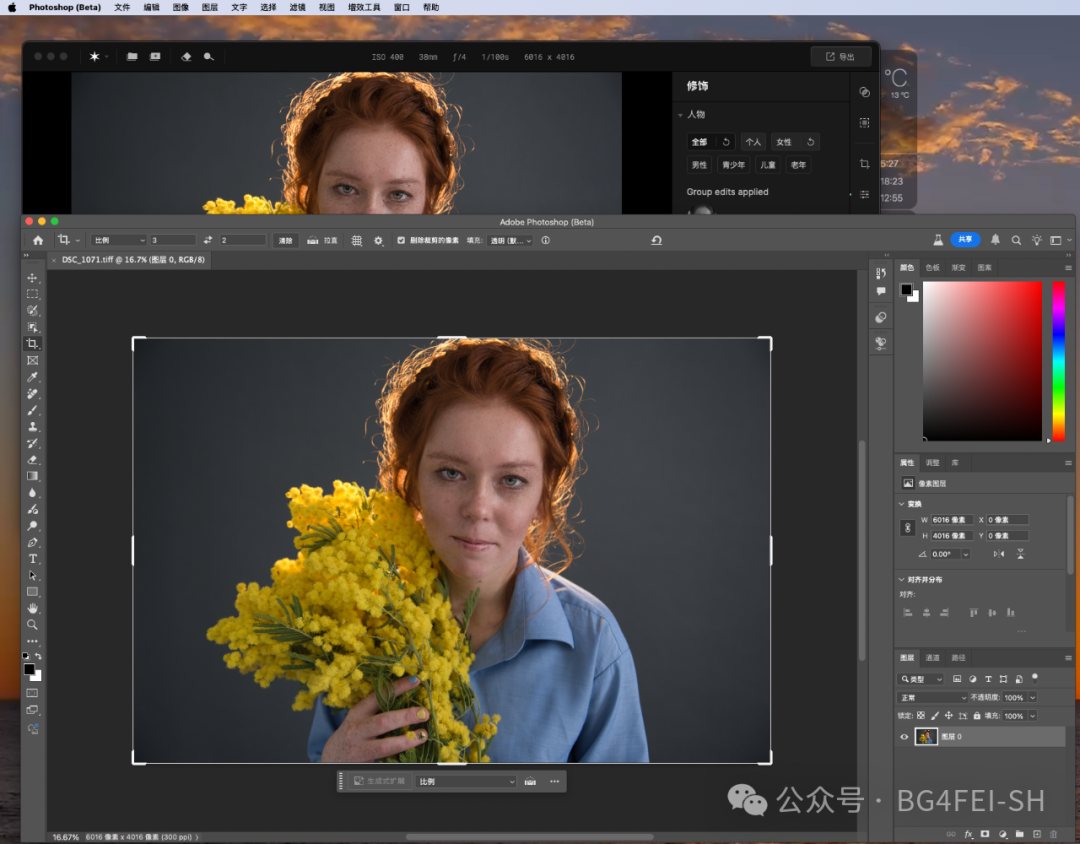The image size is (1080, 844).
Task: Collapse the 变换 section
Action: [902, 504]
